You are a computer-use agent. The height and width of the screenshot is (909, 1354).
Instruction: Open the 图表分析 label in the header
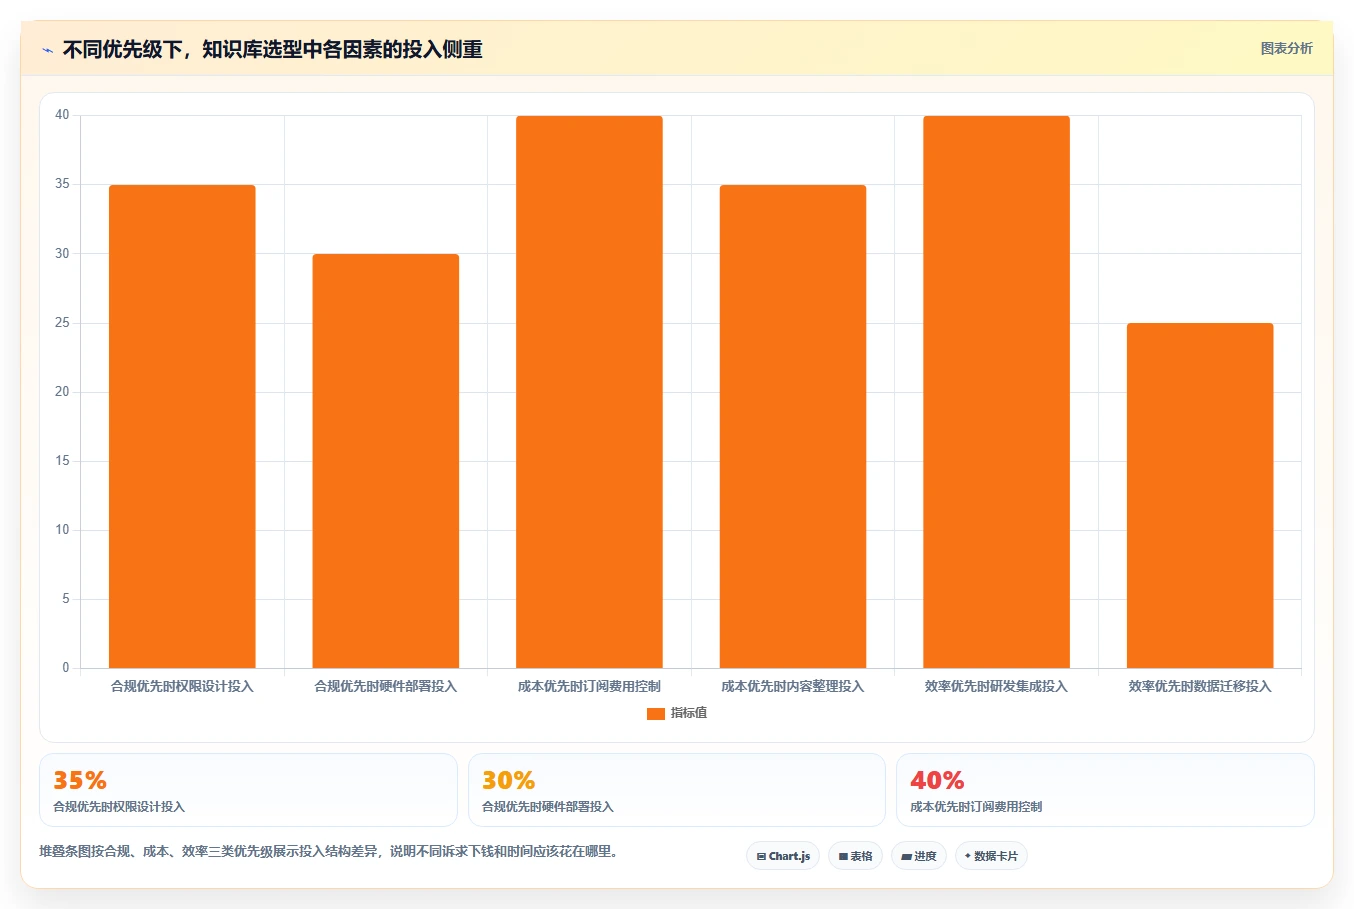(x=1286, y=48)
